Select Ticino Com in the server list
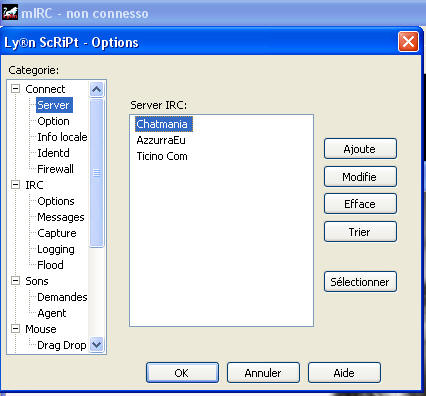The height and width of the screenshot is (396, 426). [162, 156]
